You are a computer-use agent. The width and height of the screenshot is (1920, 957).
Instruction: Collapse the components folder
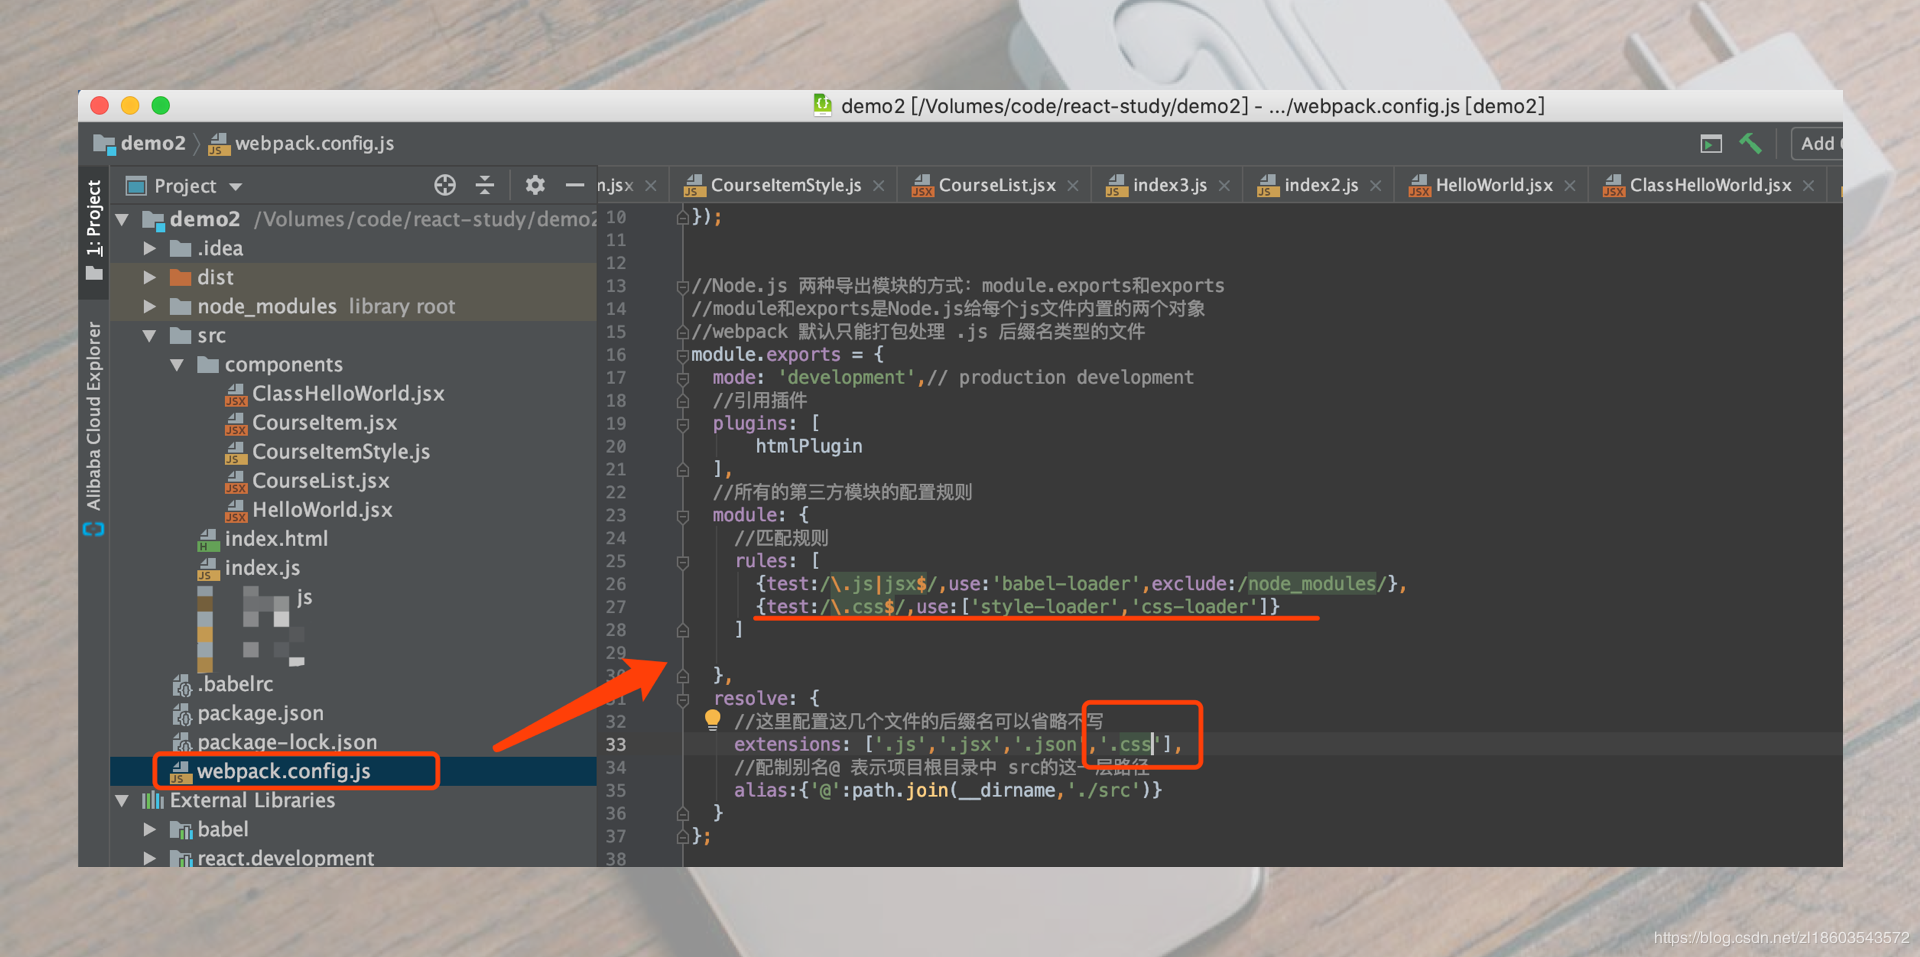[x=177, y=365]
